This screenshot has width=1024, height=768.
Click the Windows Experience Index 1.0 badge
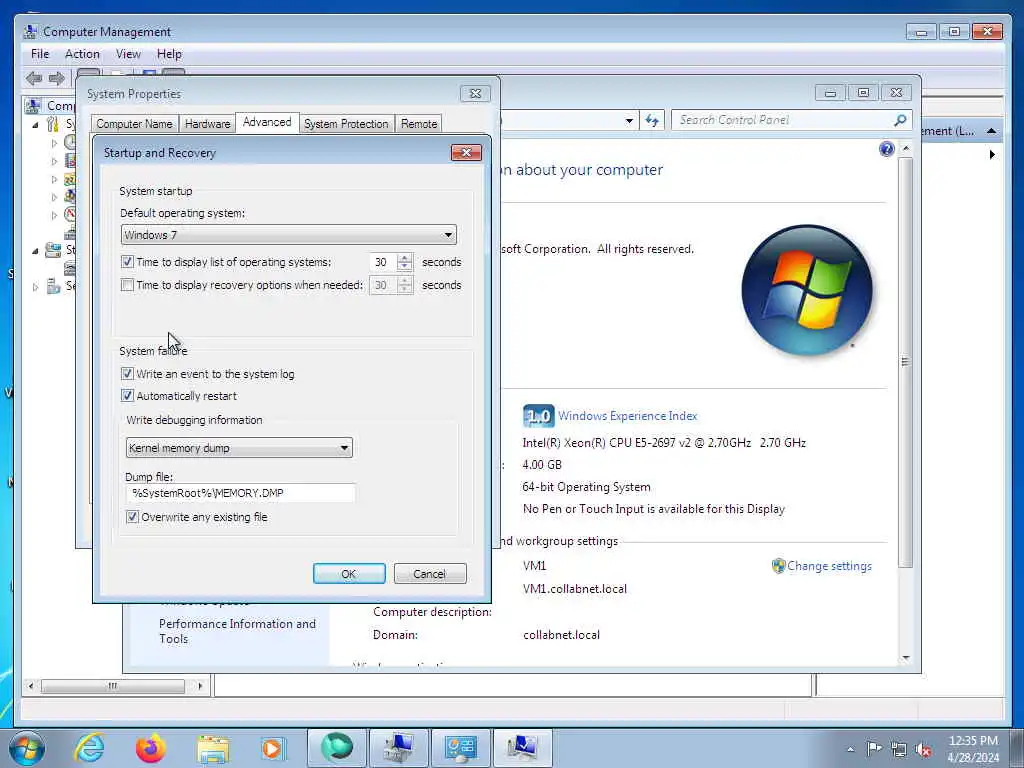[x=538, y=416]
